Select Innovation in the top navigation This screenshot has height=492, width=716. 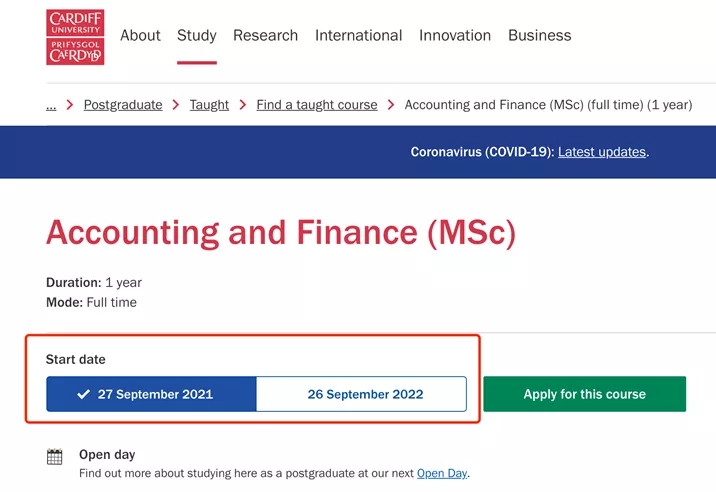pyautogui.click(x=455, y=35)
